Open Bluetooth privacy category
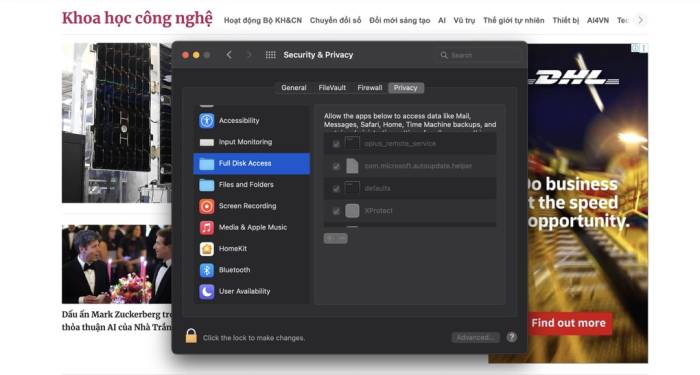This screenshot has width=700, height=375. point(251,270)
